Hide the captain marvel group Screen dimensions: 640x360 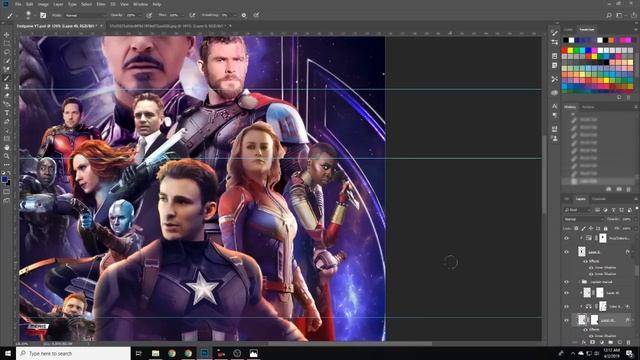click(567, 282)
